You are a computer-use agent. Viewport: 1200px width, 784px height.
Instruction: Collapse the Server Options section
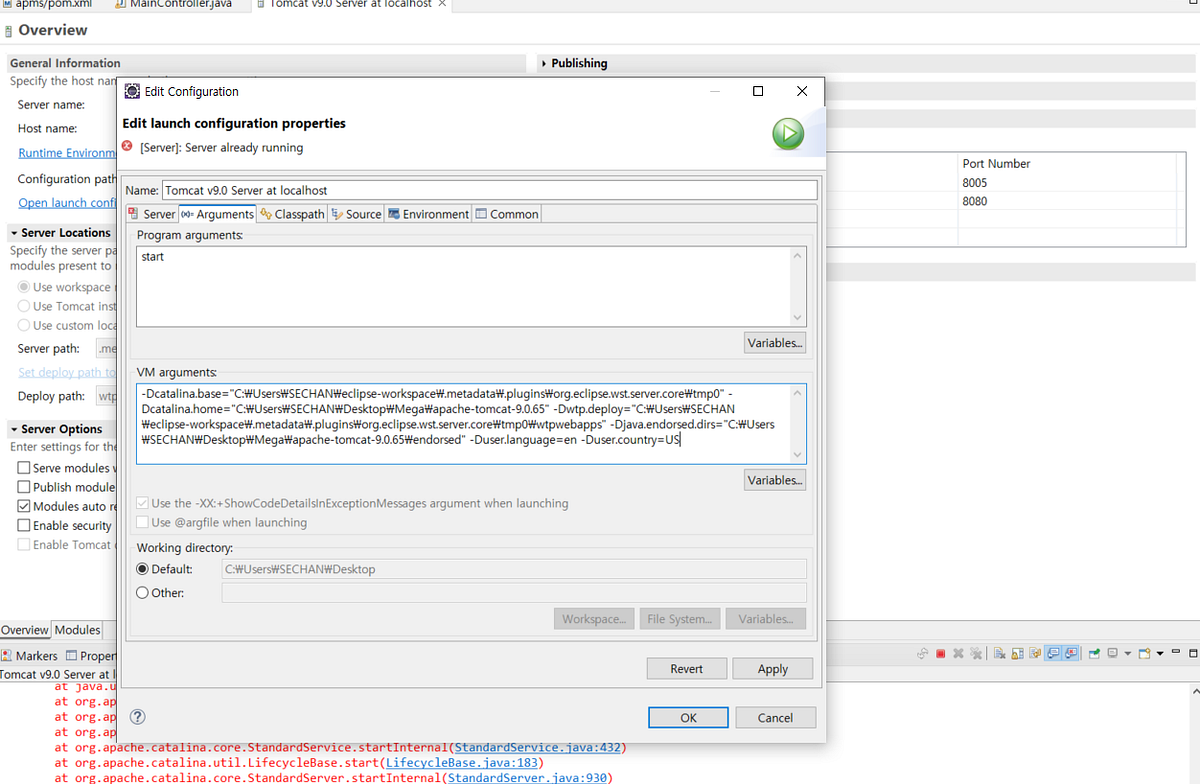coord(13,429)
